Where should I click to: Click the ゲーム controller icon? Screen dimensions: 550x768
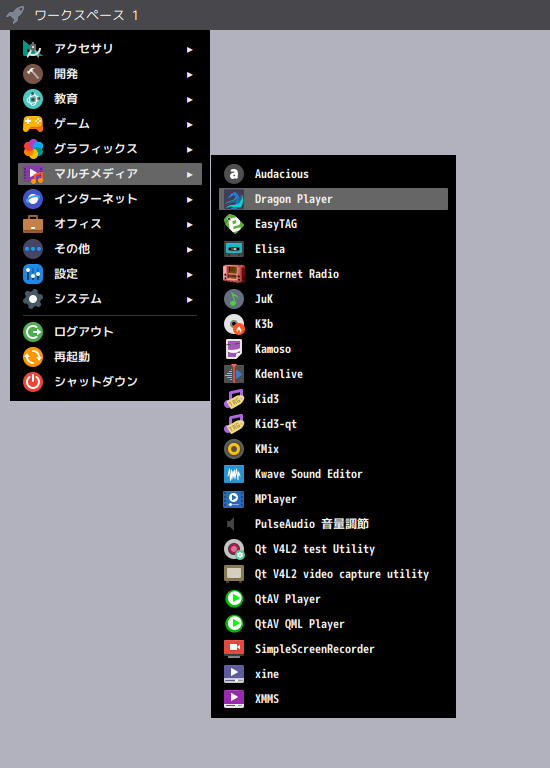(x=33, y=124)
